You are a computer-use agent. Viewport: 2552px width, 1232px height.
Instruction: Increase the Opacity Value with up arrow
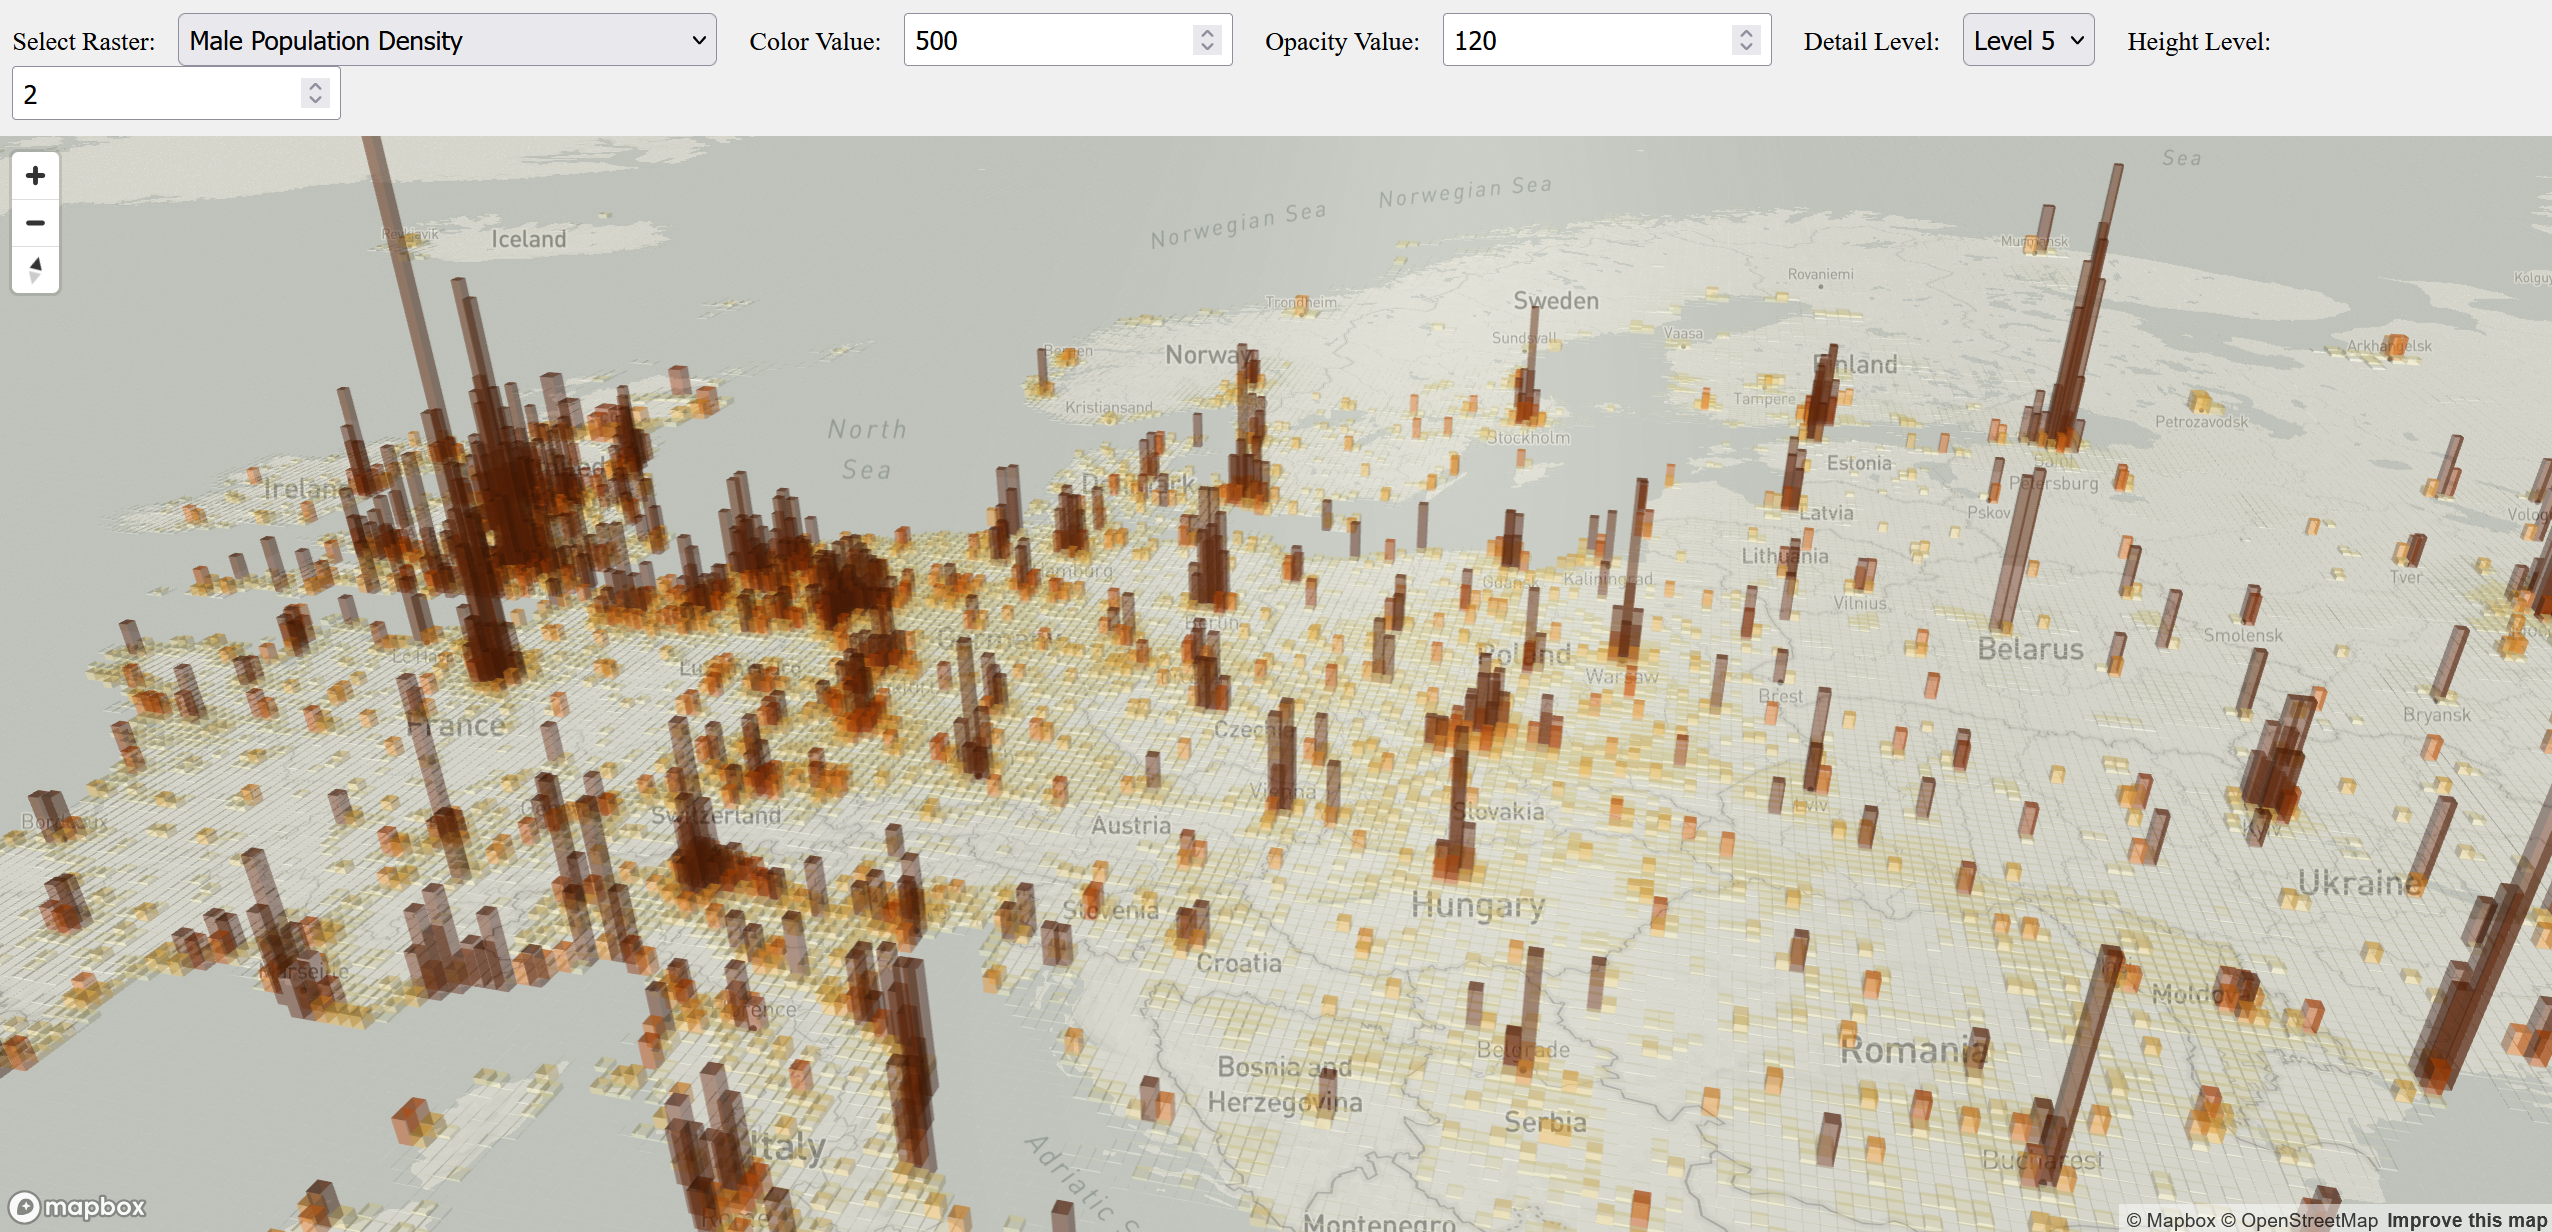pos(1746,33)
